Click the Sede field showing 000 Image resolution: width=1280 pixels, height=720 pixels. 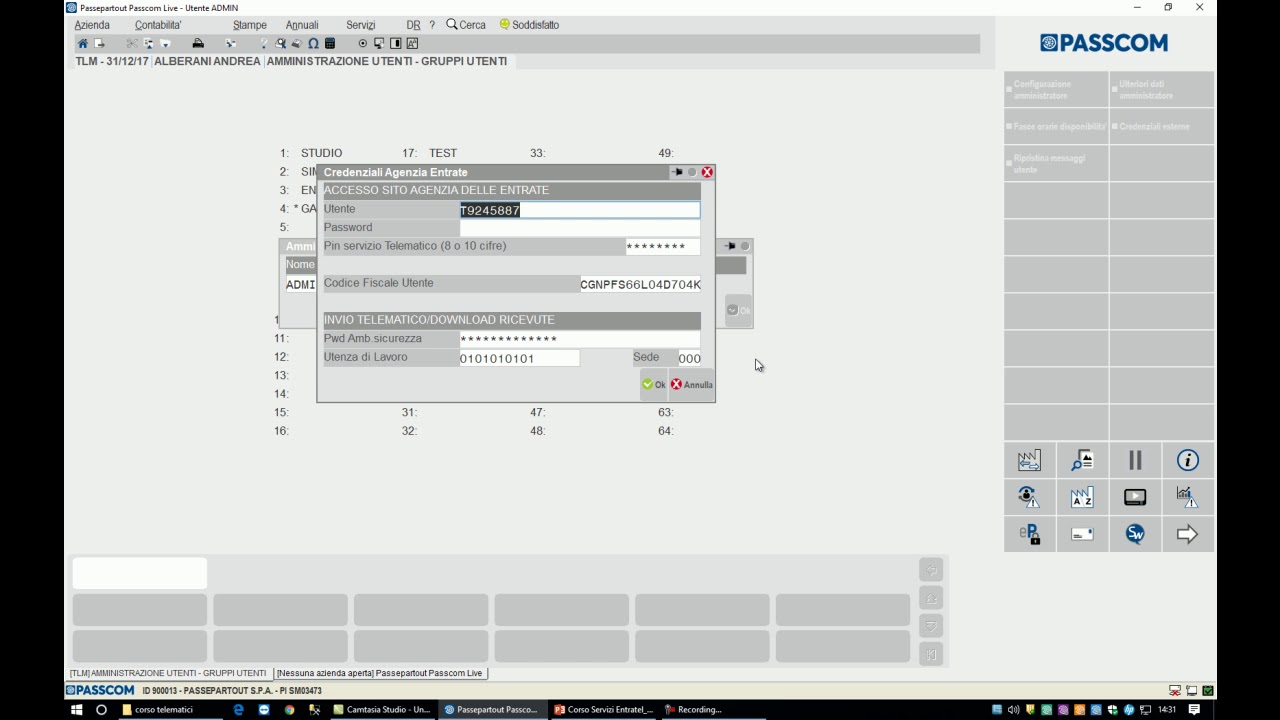689,358
